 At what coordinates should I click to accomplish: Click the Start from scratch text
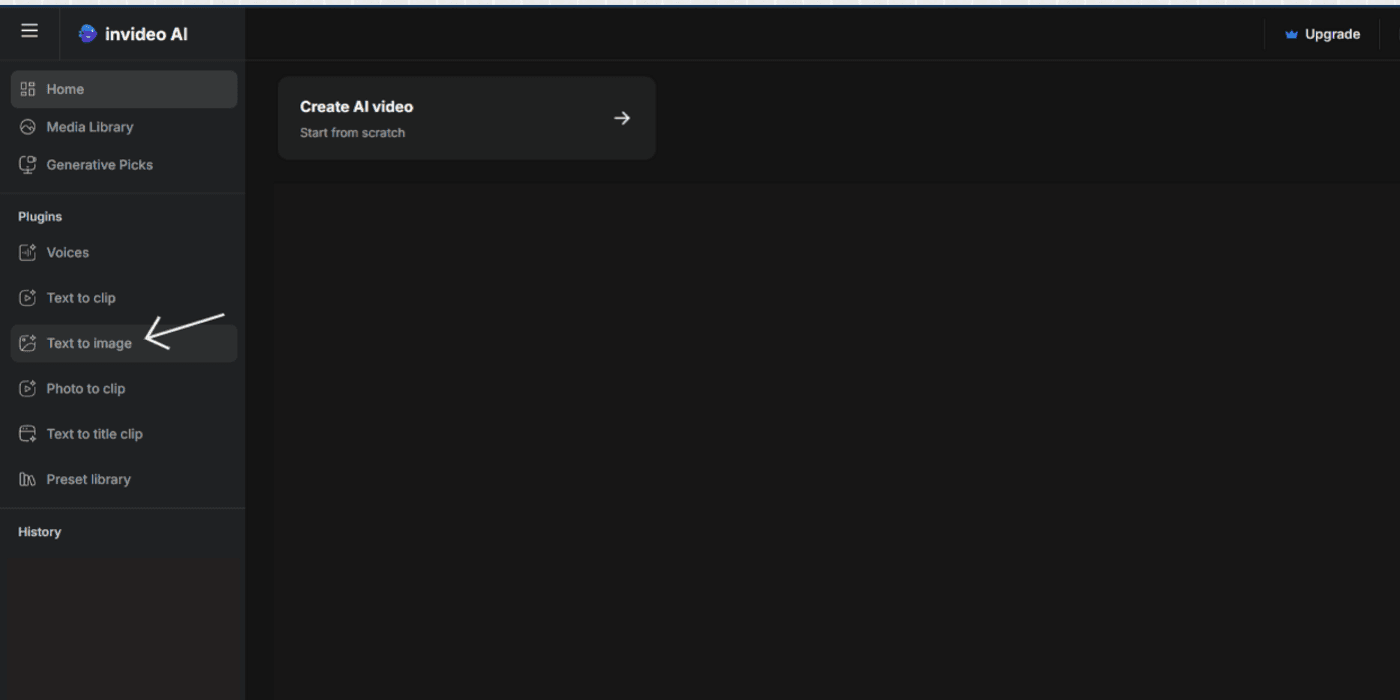click(352, 132)
